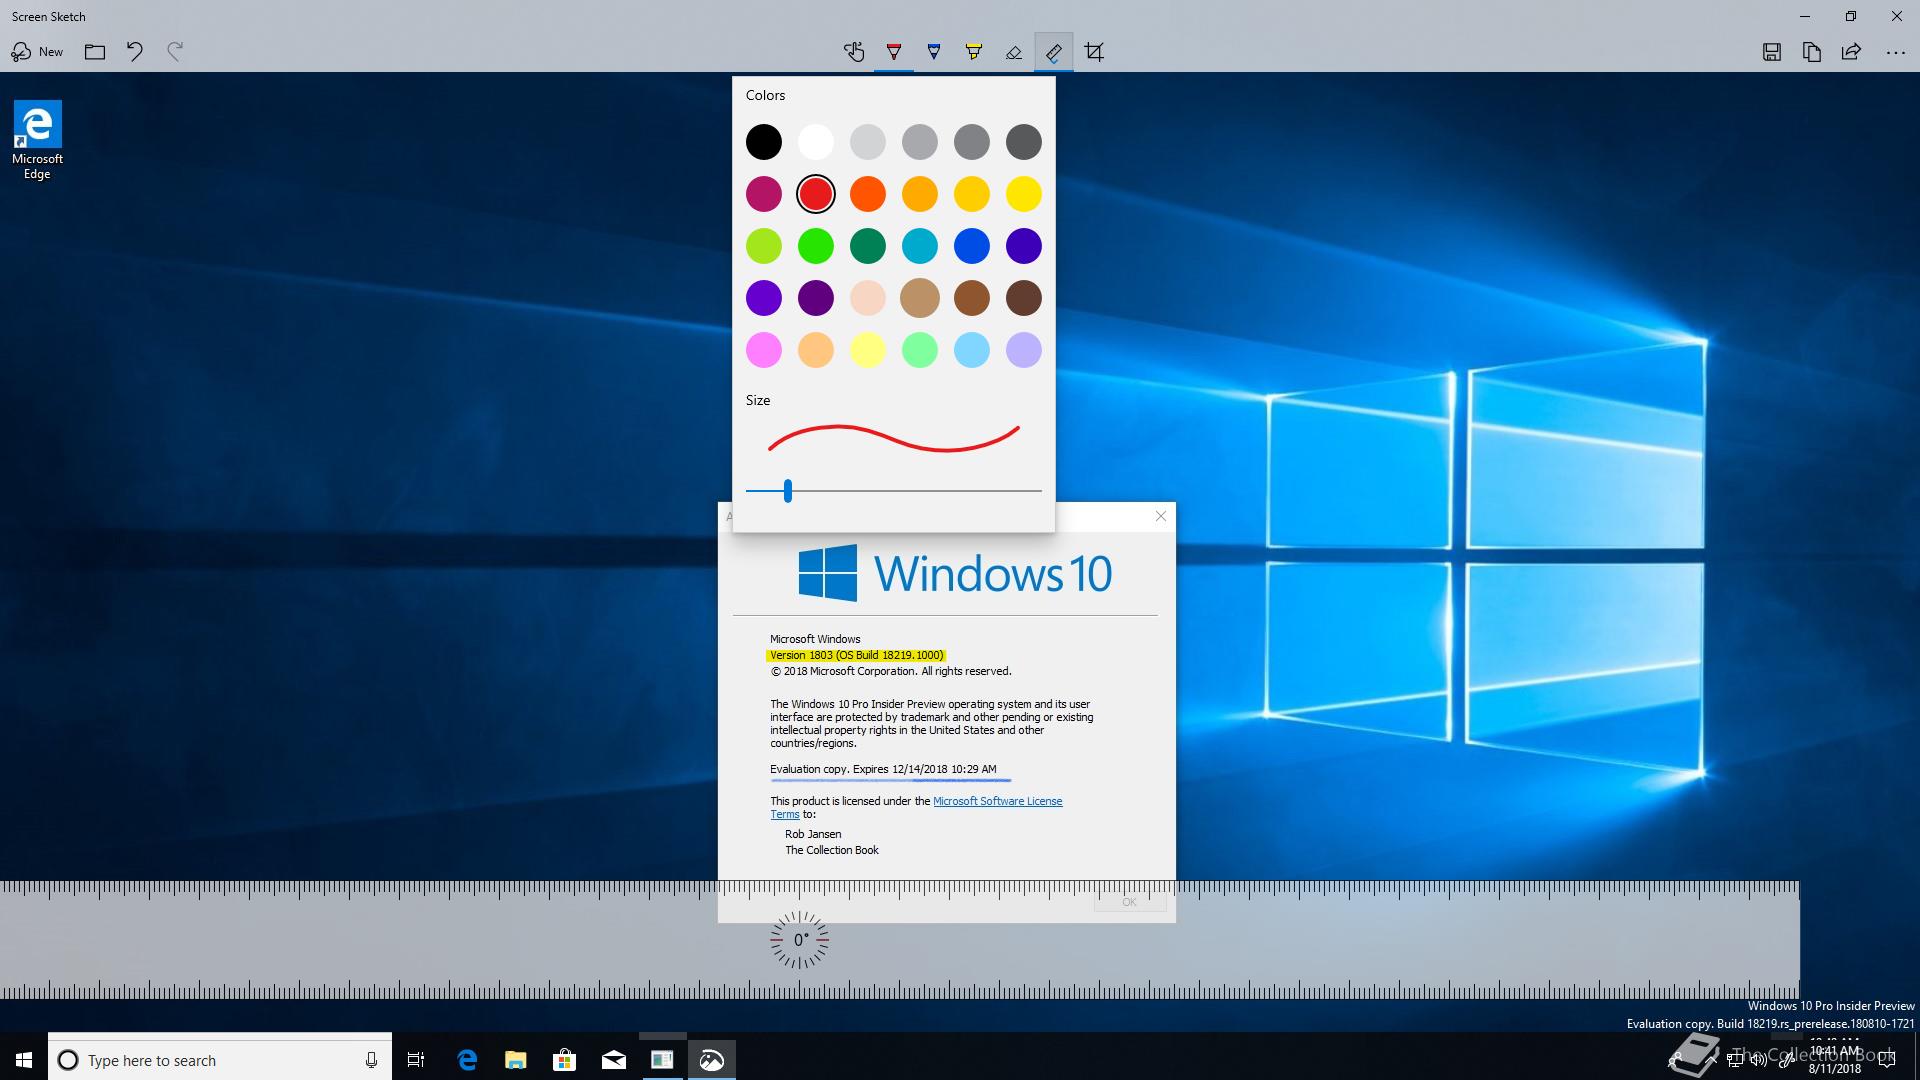Click the Microsoft Edge desktop shortcut
The height and width of the screenshot is (1080, 1920).
pyautogui.click(x=37, y=140)
